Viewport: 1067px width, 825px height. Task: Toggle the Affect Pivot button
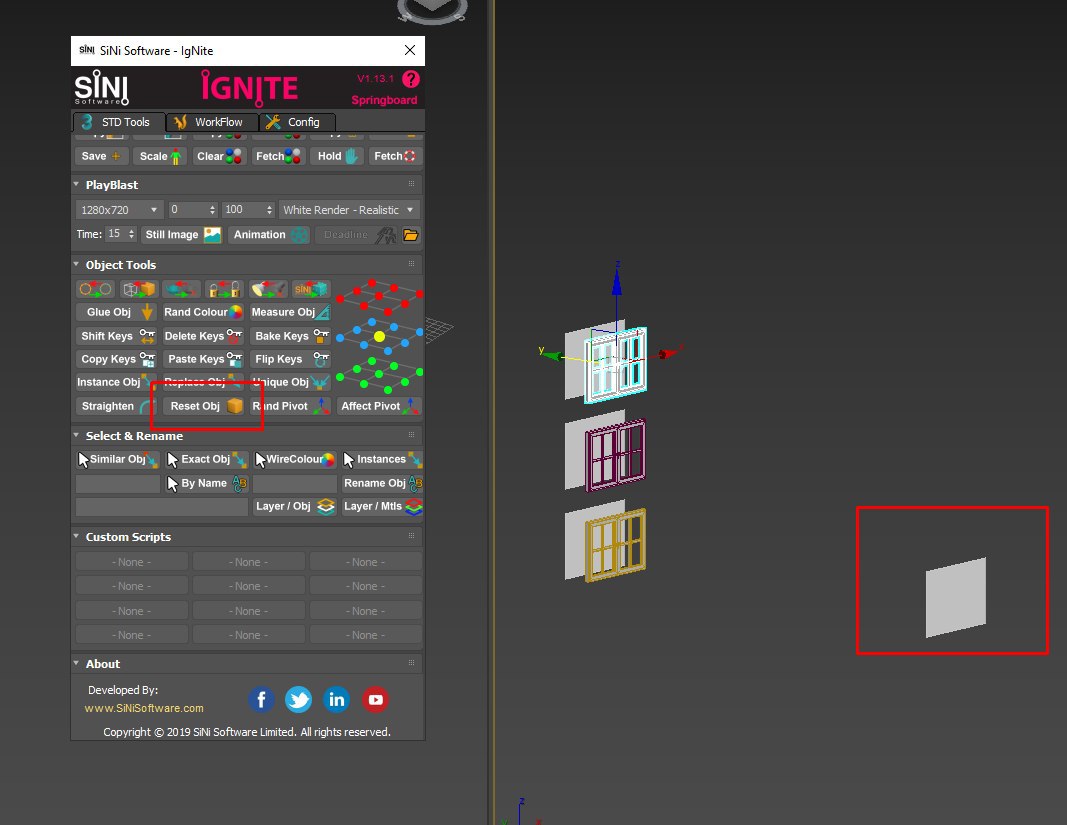379,406
